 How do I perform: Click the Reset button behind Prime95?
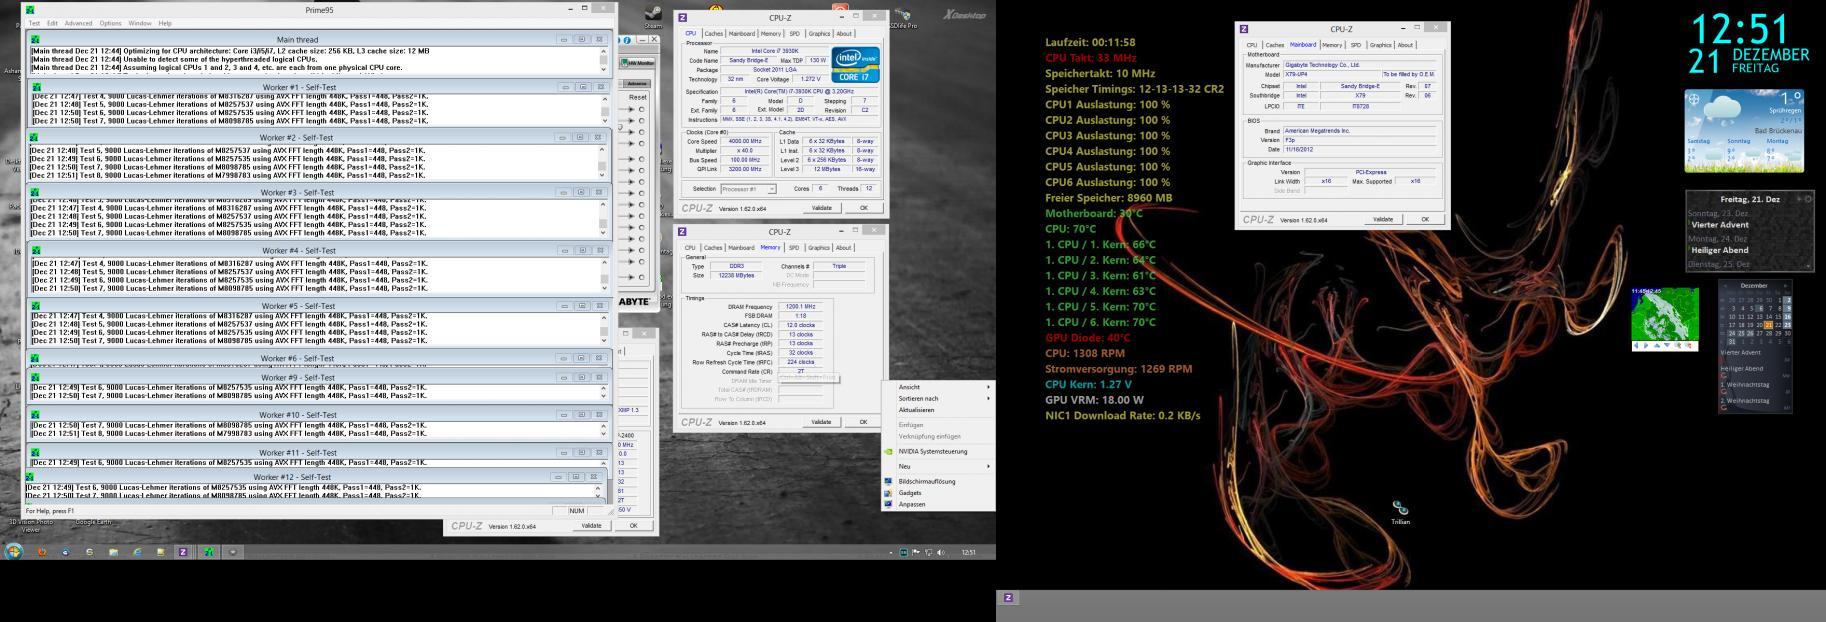point(637,97)
